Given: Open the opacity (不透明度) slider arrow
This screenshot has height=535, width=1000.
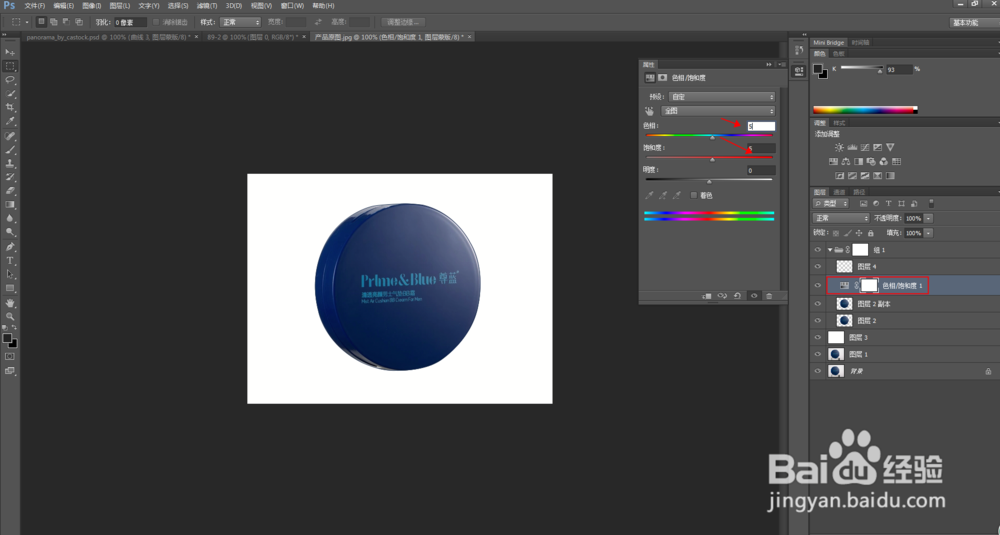Looking at the screenshot, I should [x=928, y=218].
